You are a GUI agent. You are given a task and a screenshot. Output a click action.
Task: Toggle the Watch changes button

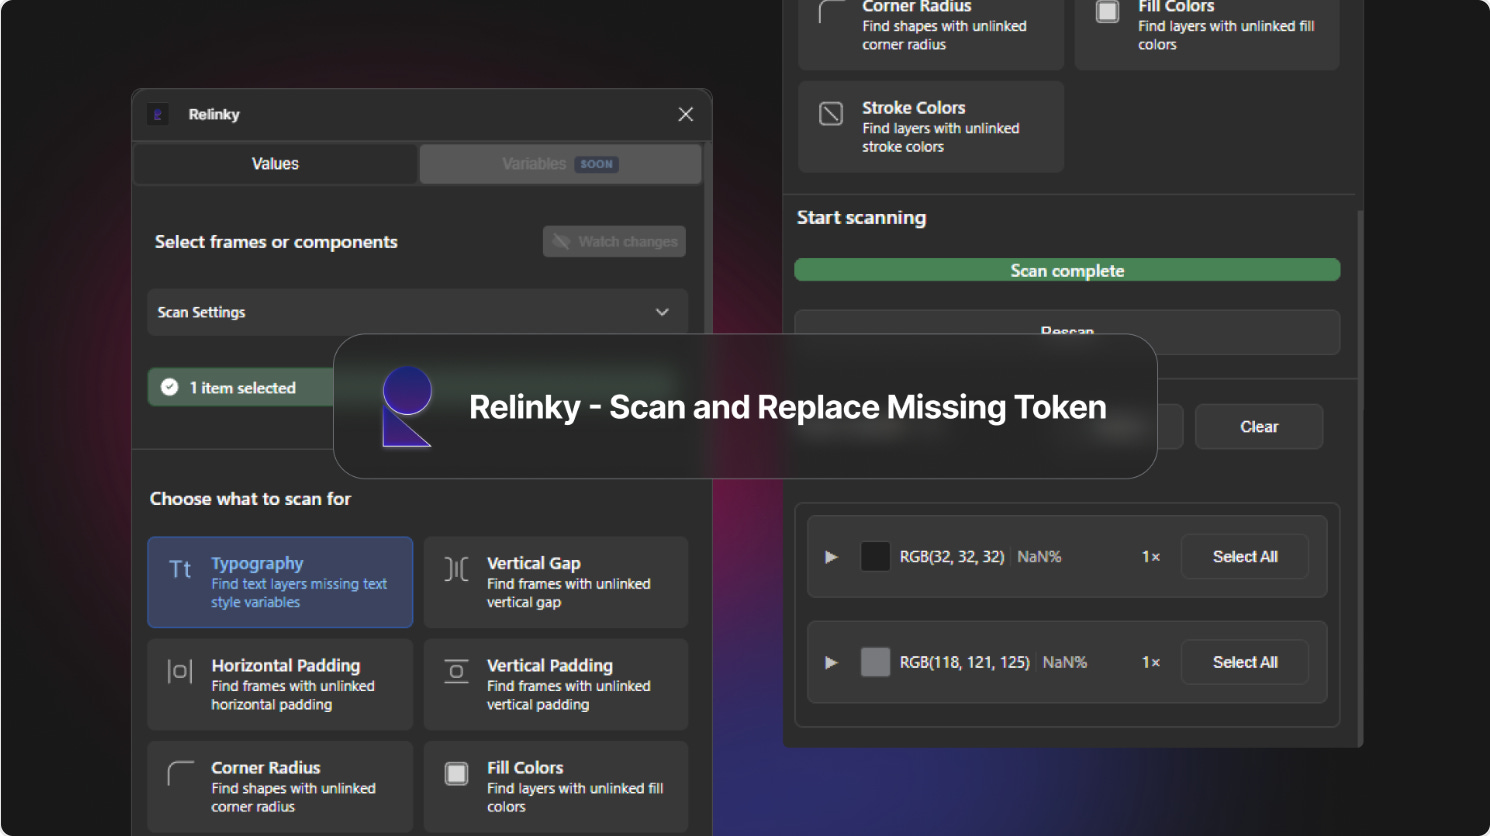(614, 241)
